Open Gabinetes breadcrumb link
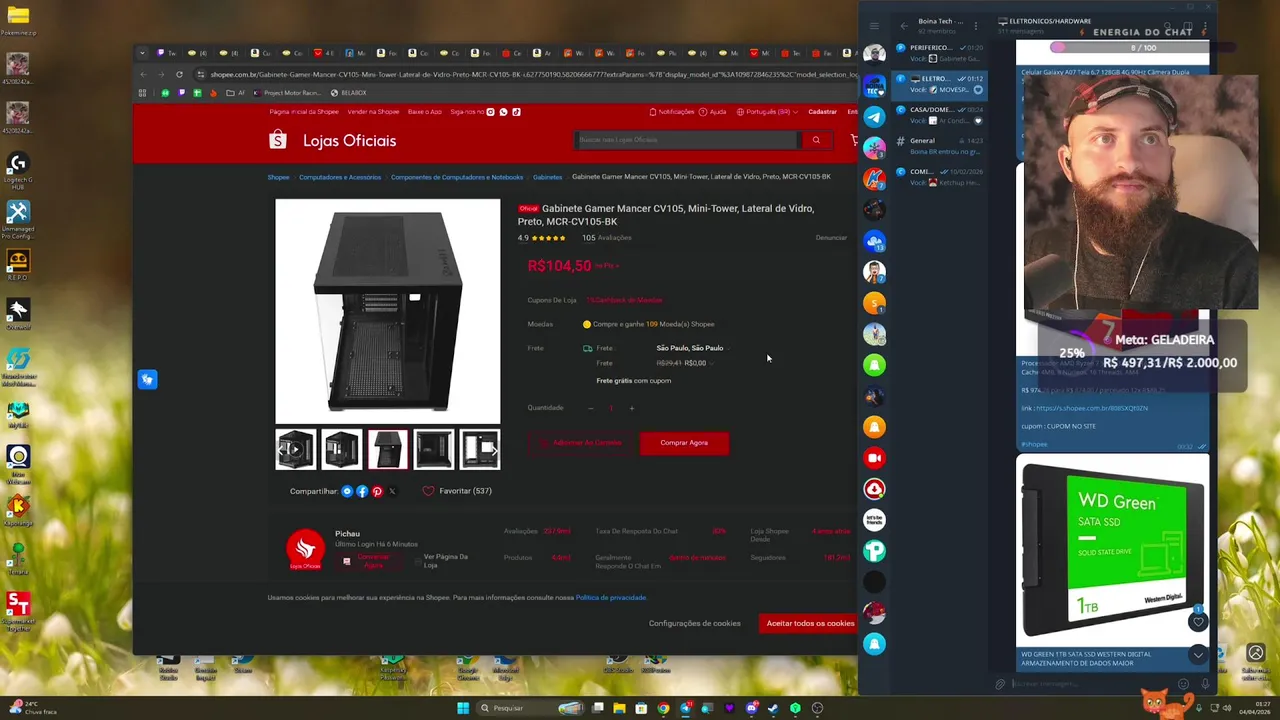Screen dimensions: 1280x720 point(547,177)
